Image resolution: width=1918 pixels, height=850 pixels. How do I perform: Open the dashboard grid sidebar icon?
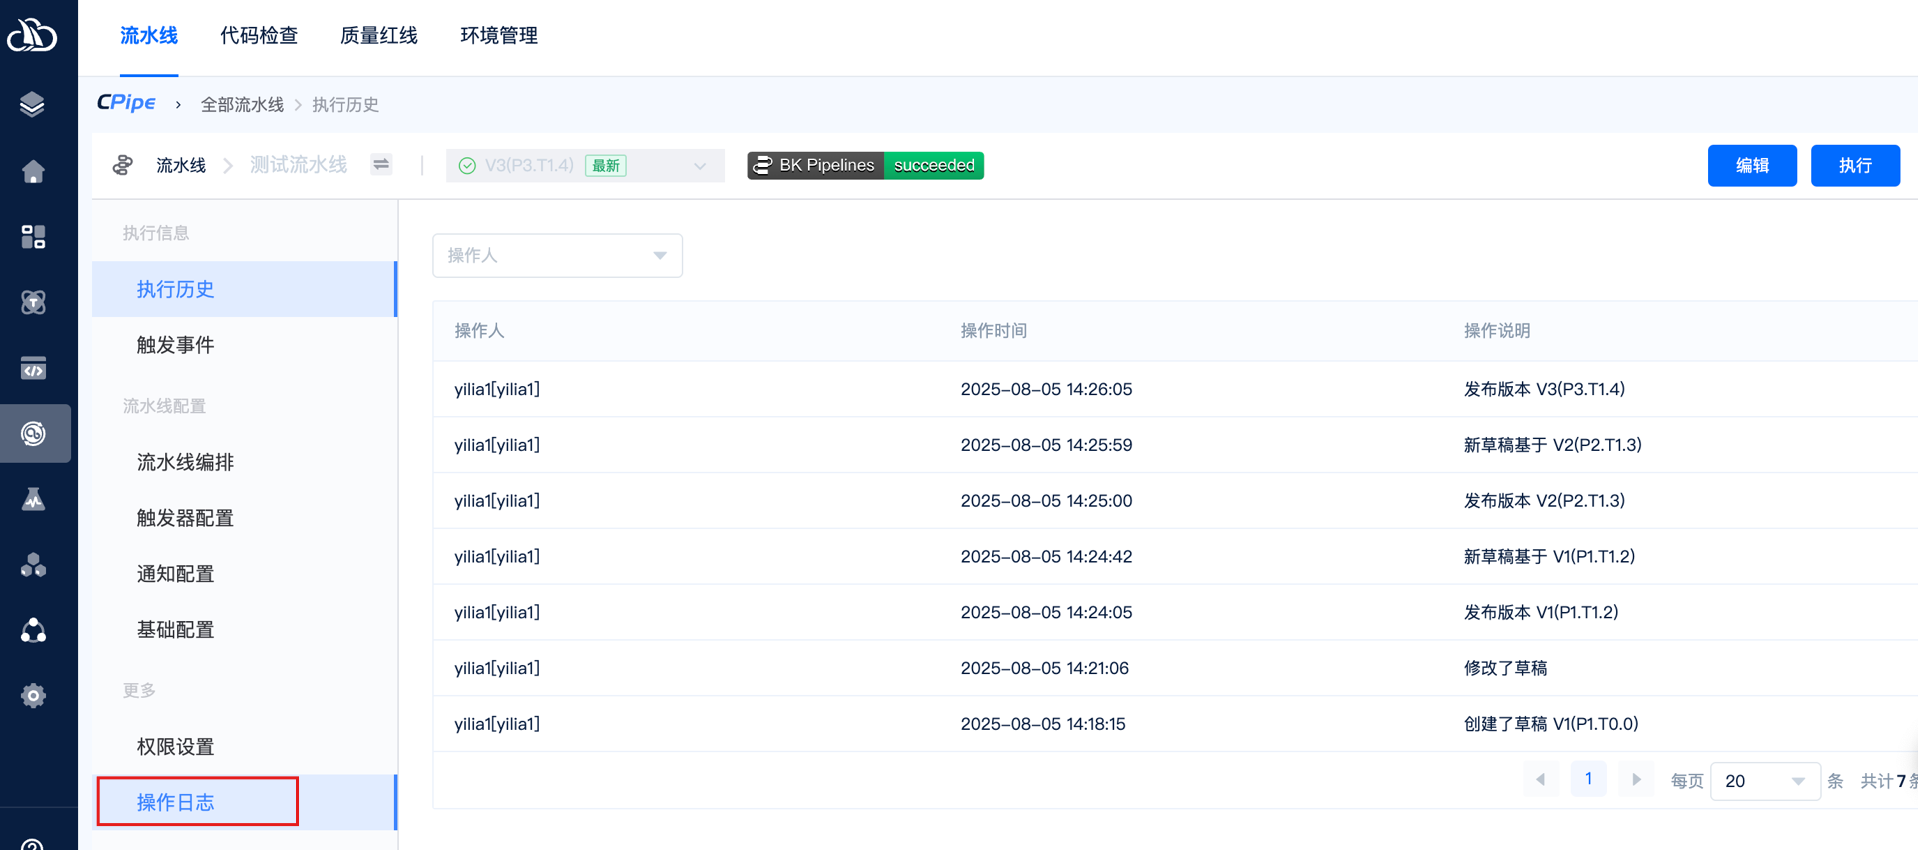33,237
